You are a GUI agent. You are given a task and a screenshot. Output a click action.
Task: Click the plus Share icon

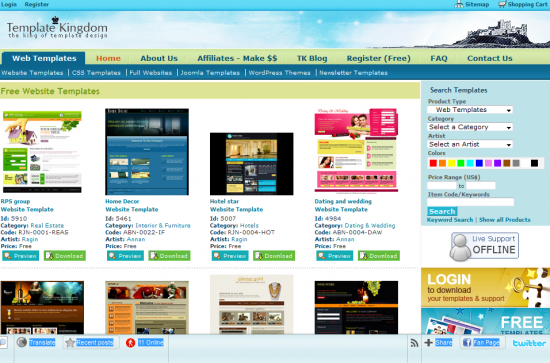(x=428, y=343)
